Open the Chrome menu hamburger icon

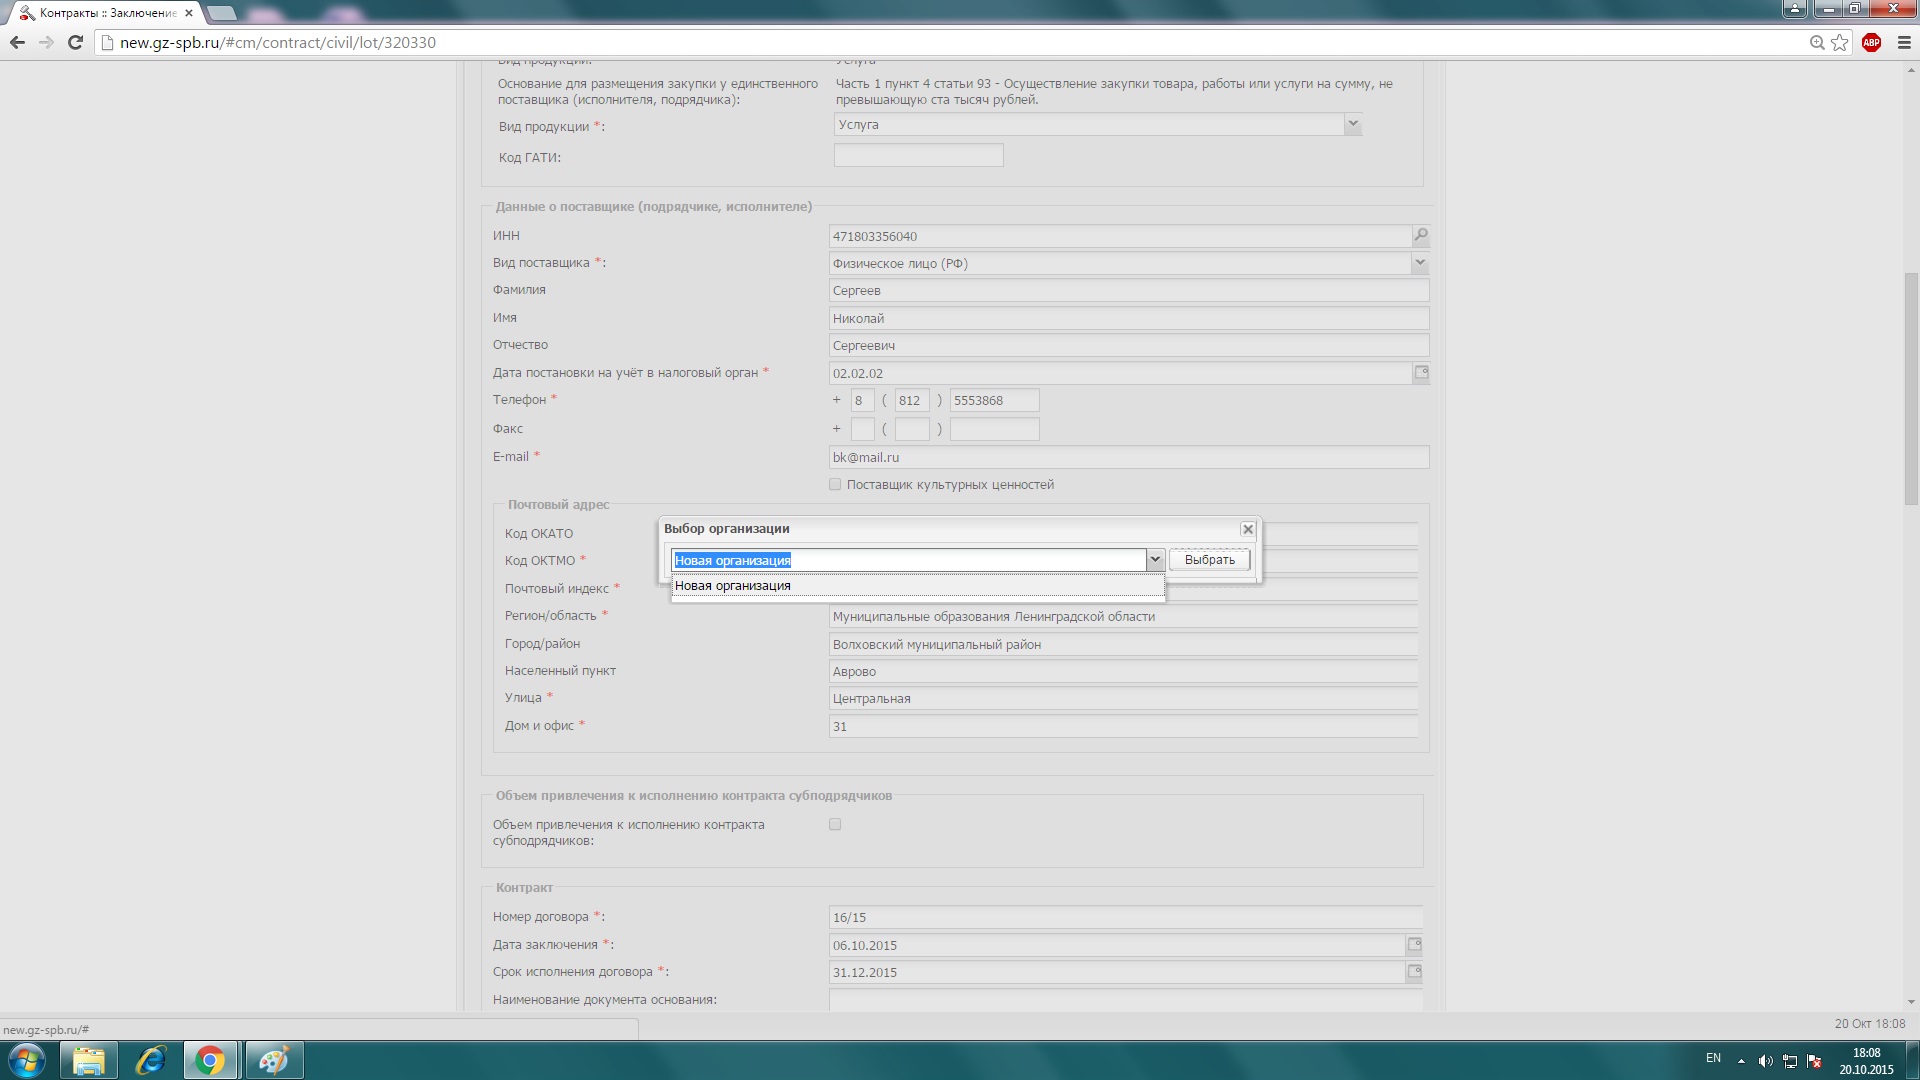coord(1904,42)
